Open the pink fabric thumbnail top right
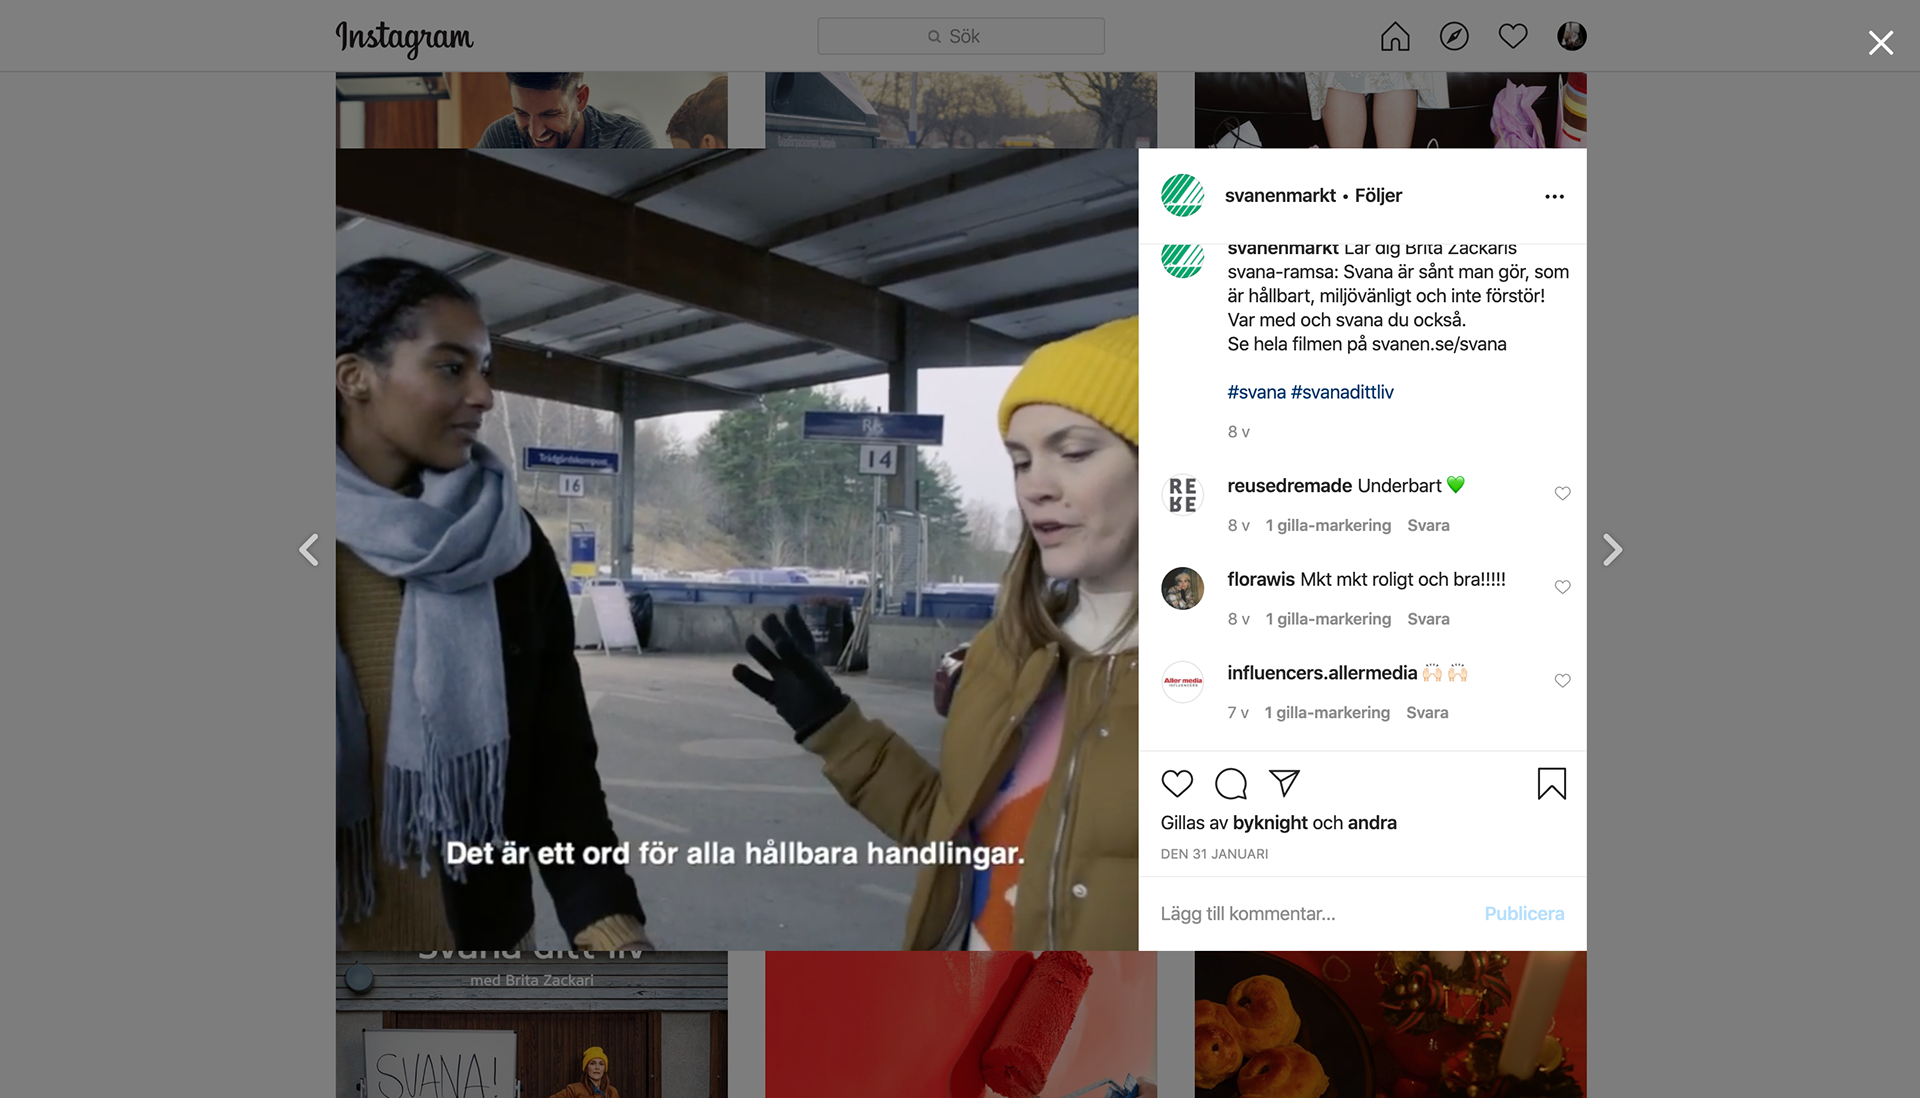 pos(1390,110)
